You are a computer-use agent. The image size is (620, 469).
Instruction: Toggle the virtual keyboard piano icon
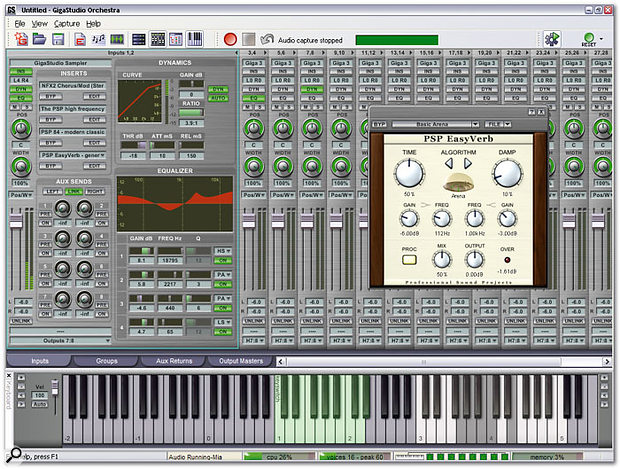coord(195,39)
